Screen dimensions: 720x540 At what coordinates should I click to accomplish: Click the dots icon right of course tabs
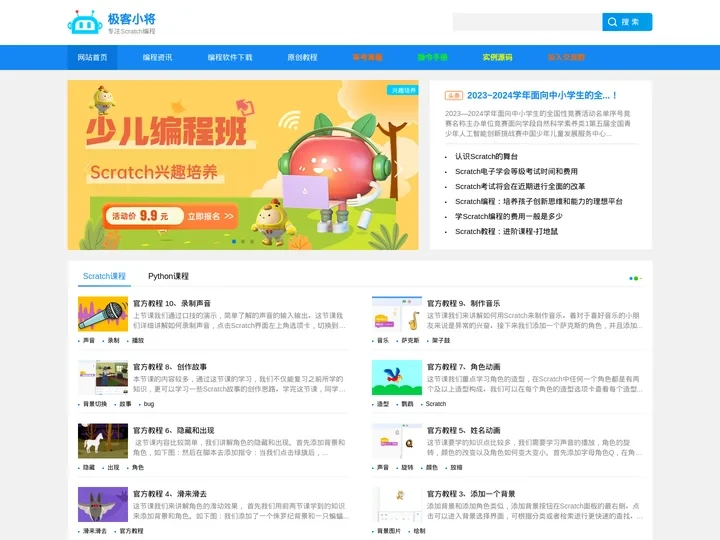636,278
